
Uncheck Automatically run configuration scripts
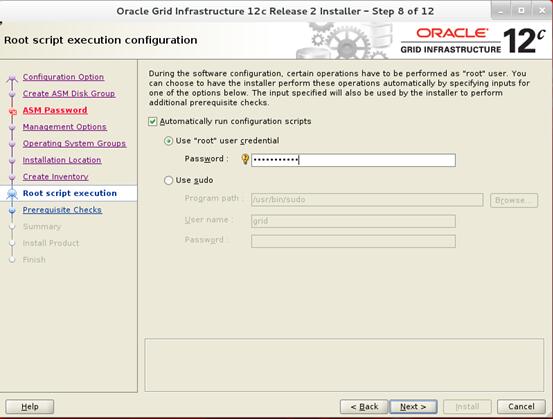pos(152,122)
